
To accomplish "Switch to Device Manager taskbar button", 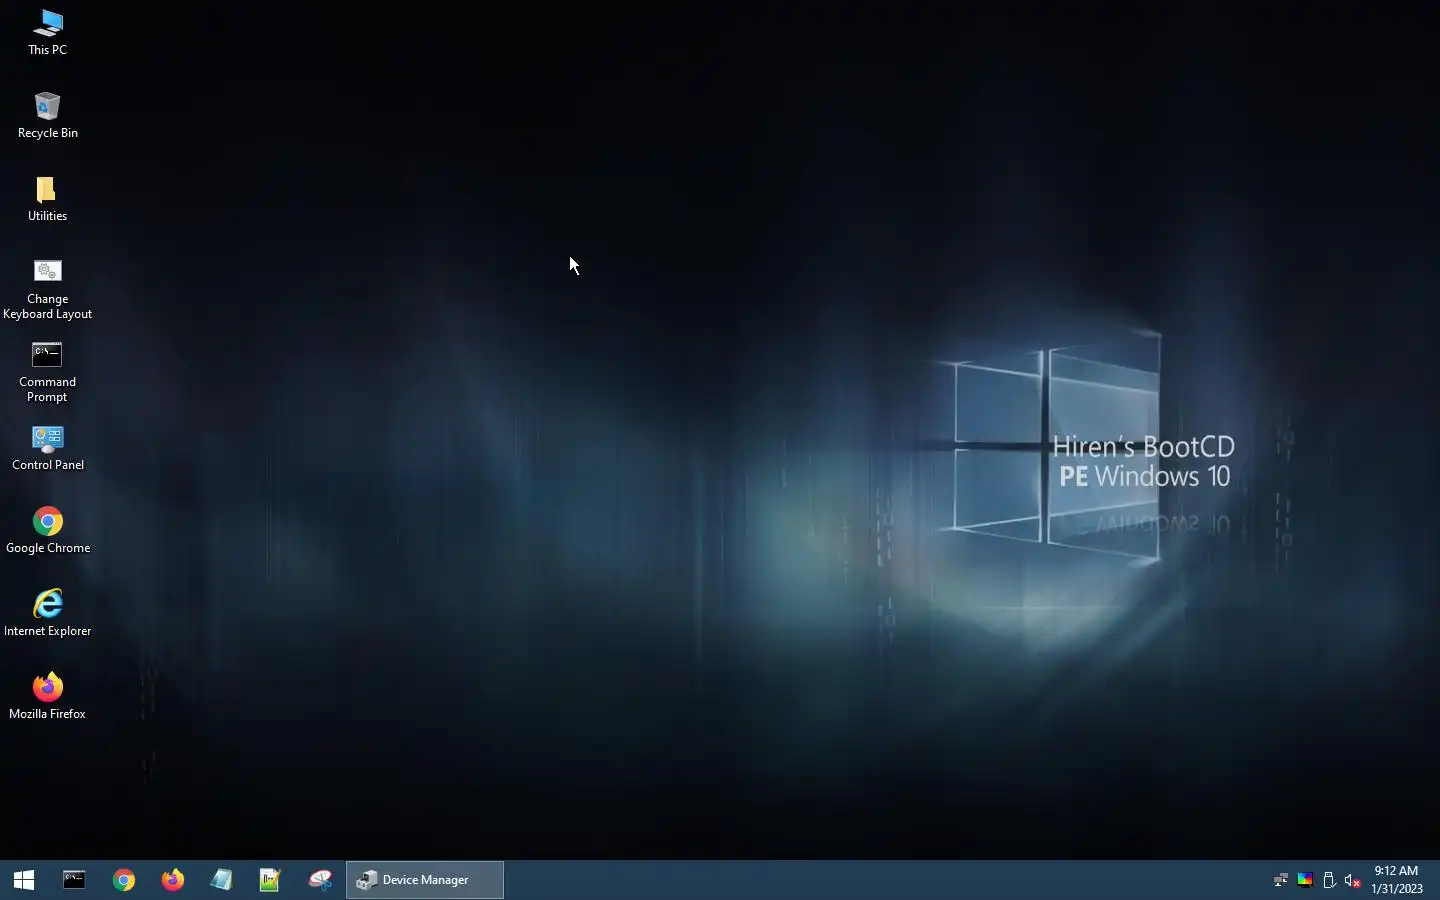I will click(425, 880).
